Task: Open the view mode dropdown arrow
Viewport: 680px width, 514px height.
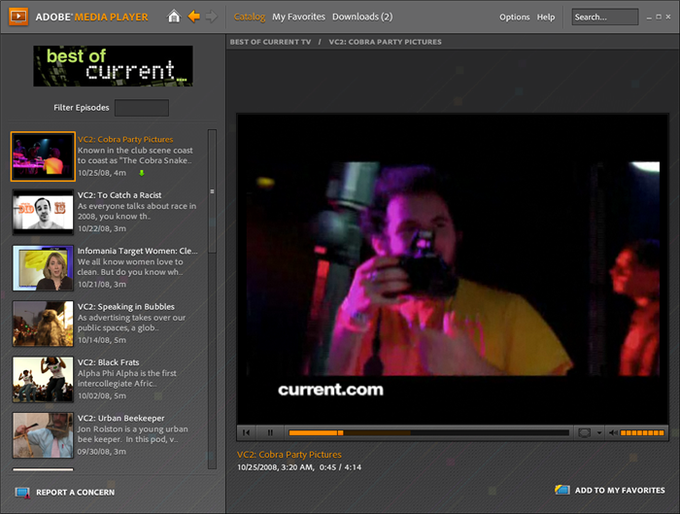Action: tap(599, 433)
